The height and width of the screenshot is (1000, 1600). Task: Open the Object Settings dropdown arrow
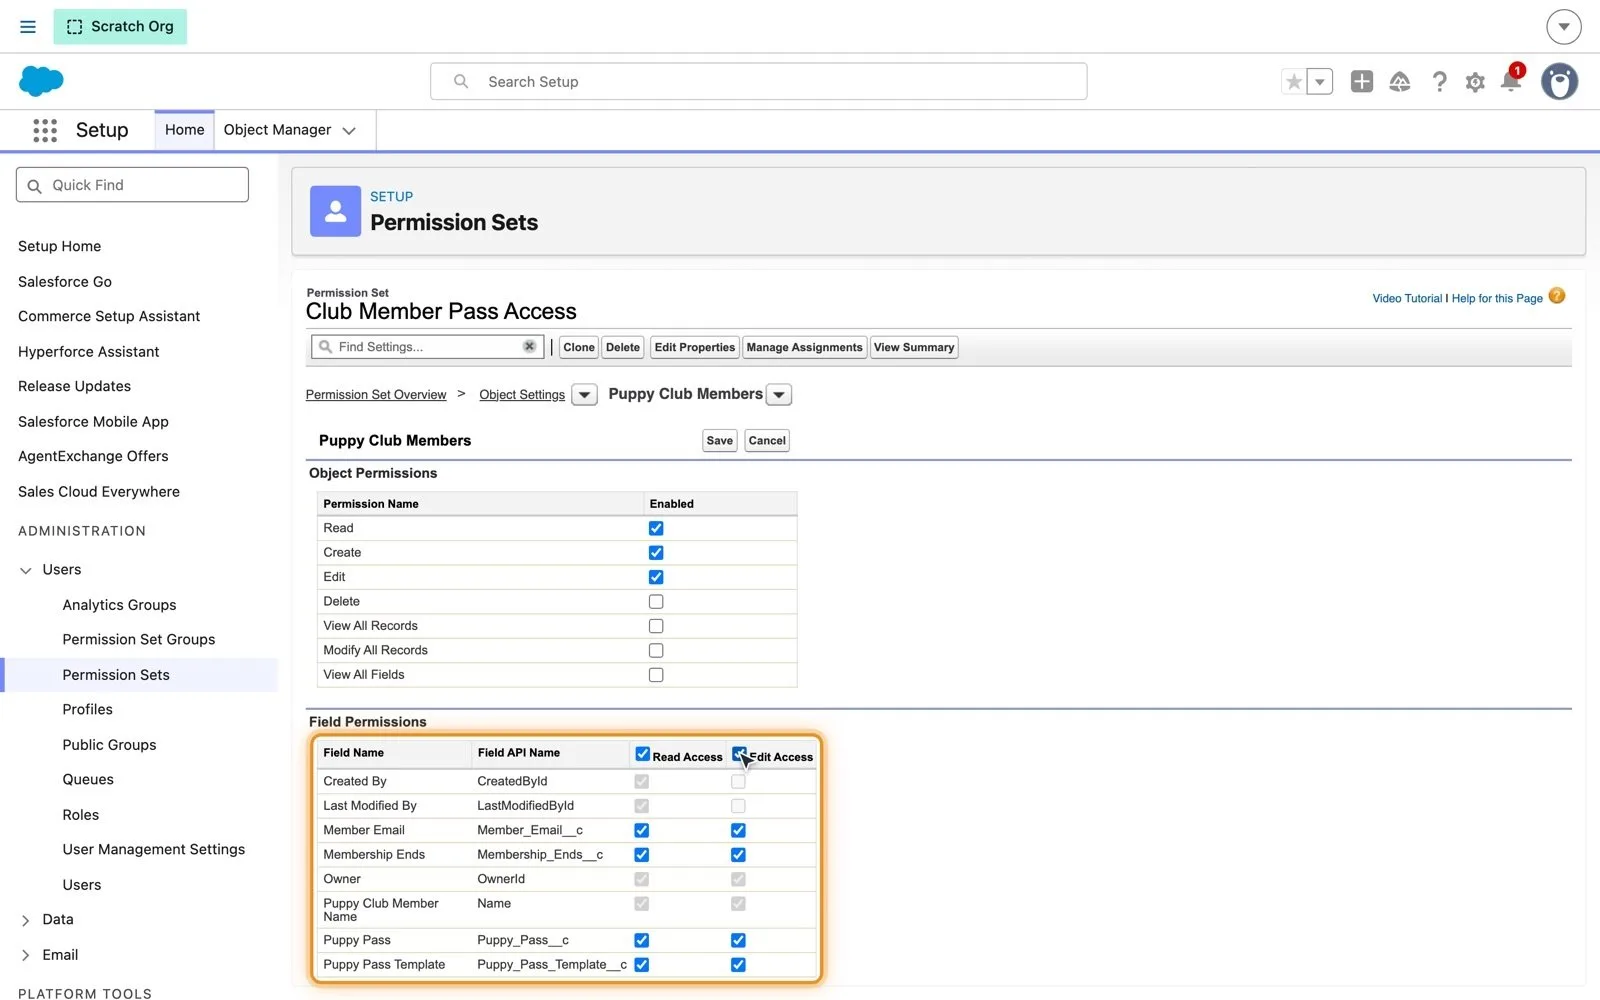(585, 395)
